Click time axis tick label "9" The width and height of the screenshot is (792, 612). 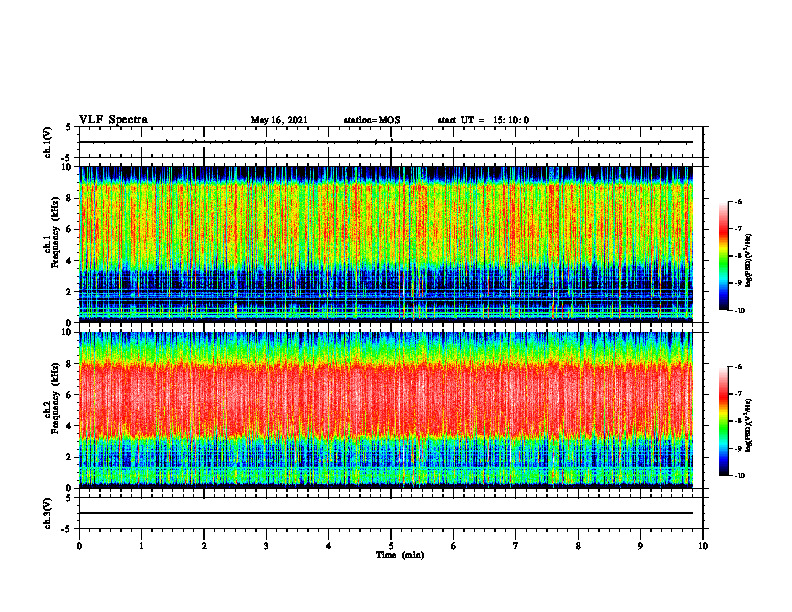(640, 546)
